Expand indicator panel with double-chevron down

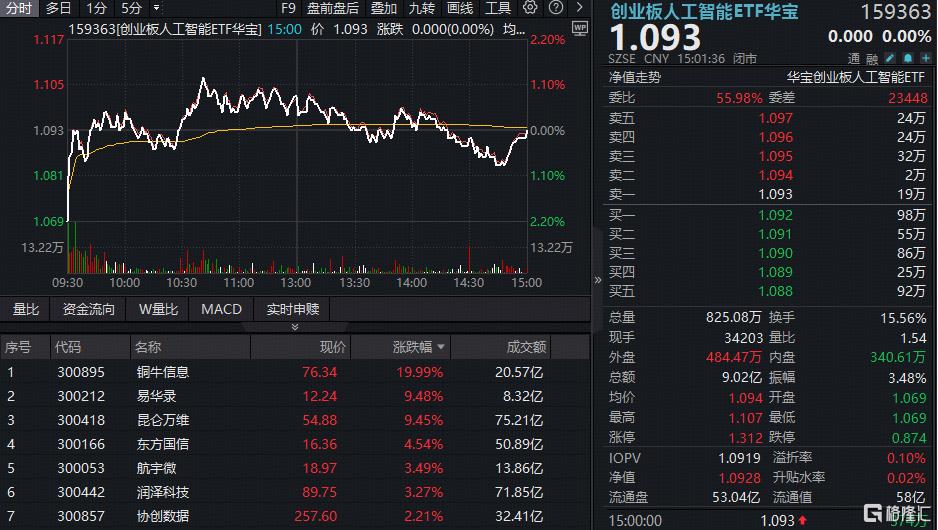295,327
